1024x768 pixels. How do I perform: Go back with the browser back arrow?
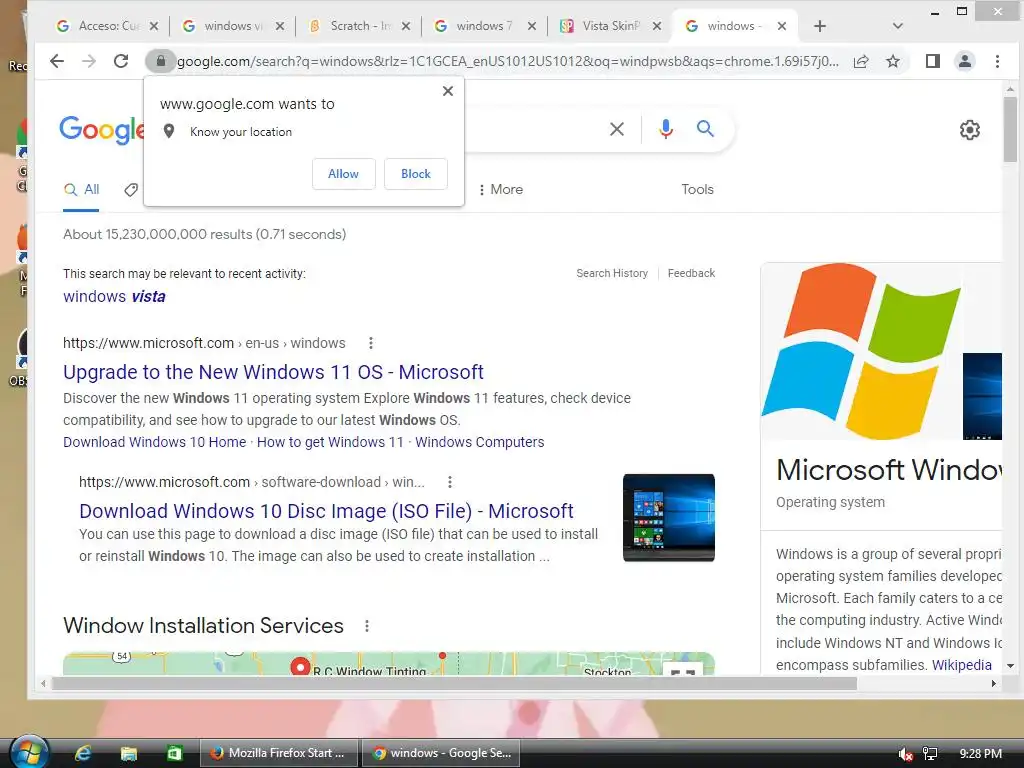[57, 61]
